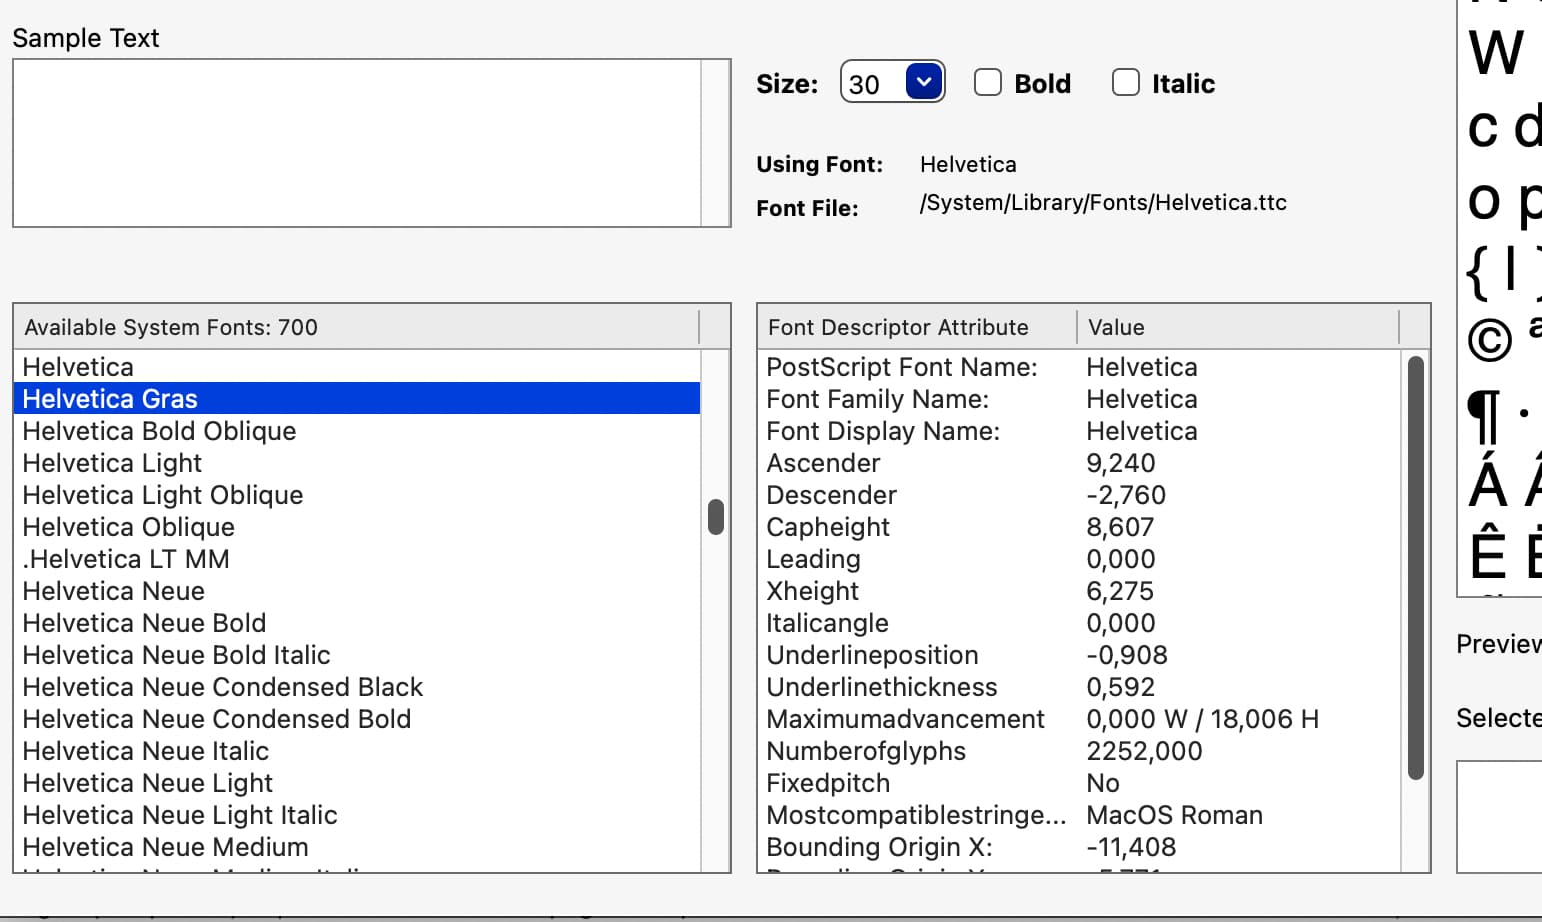Select Helvetica Neue Condensed Black font
The height and width of the screenshot is (922, 1542).
coord(357,687)
